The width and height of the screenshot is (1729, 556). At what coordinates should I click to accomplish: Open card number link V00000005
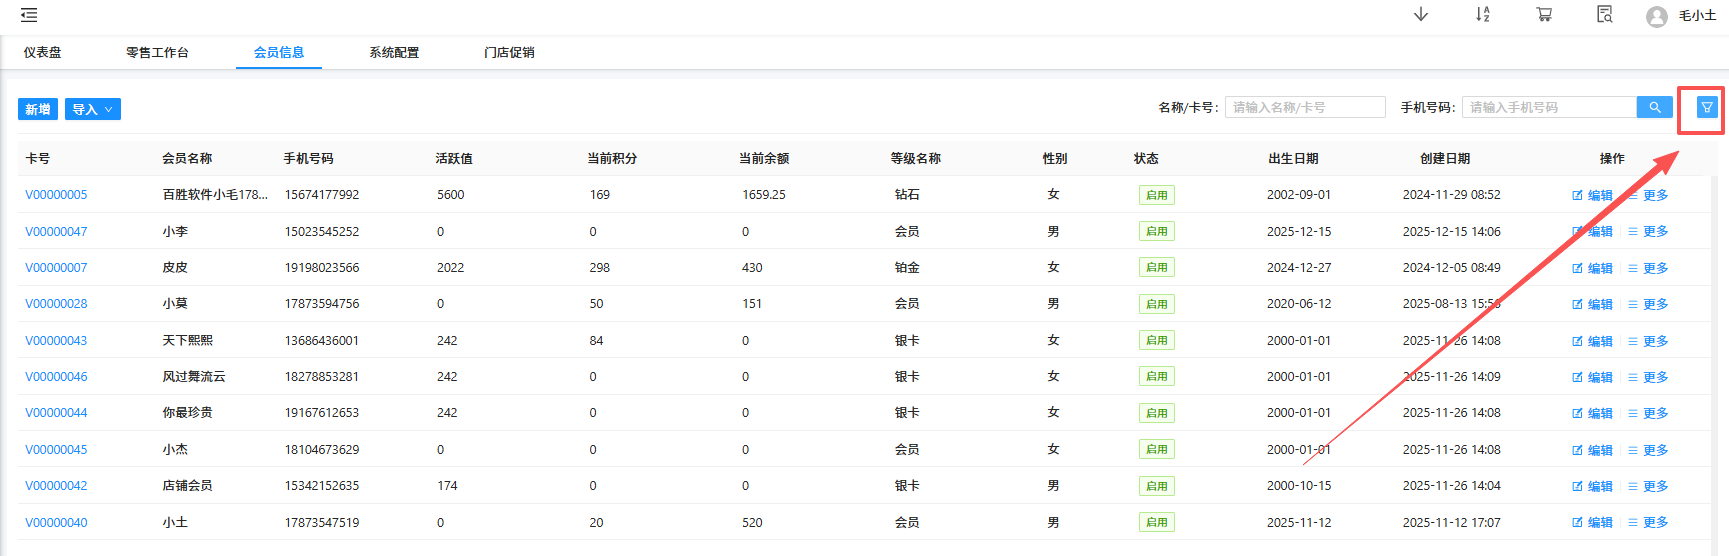[x=56, y=195]
